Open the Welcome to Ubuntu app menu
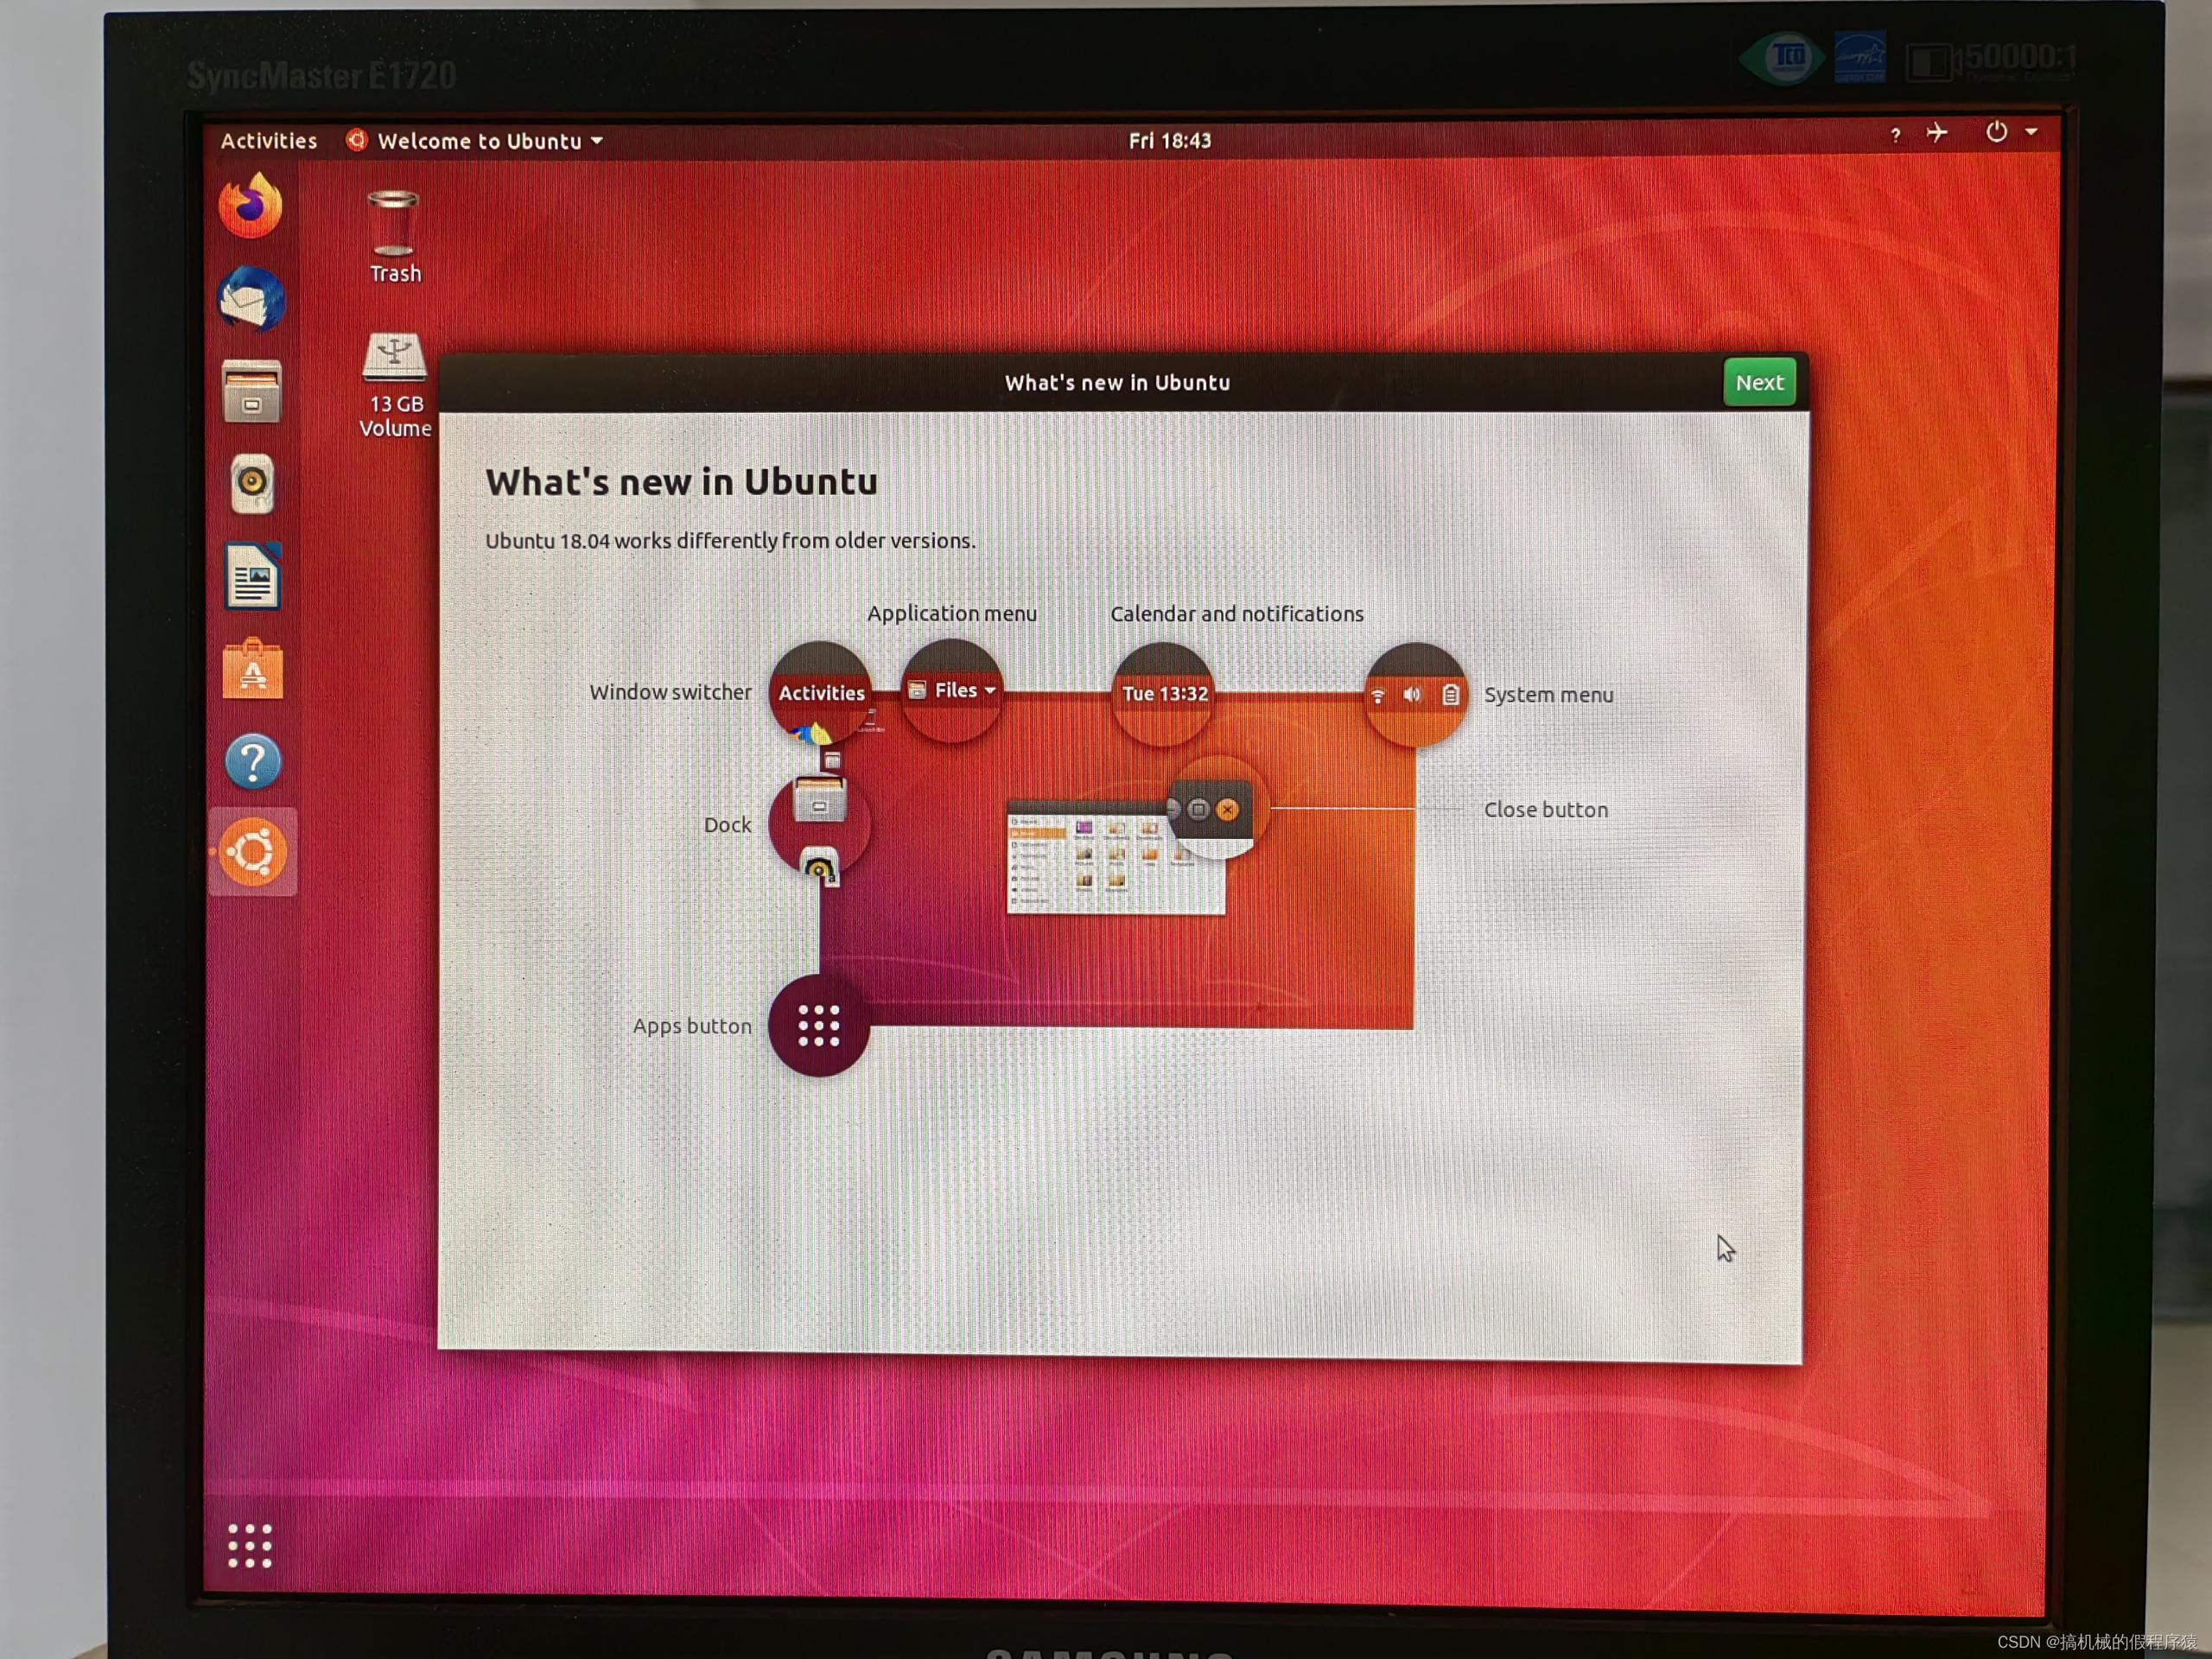This screenshot has height=1659, width=2212. pyautogui.click(x=474, y=141)
